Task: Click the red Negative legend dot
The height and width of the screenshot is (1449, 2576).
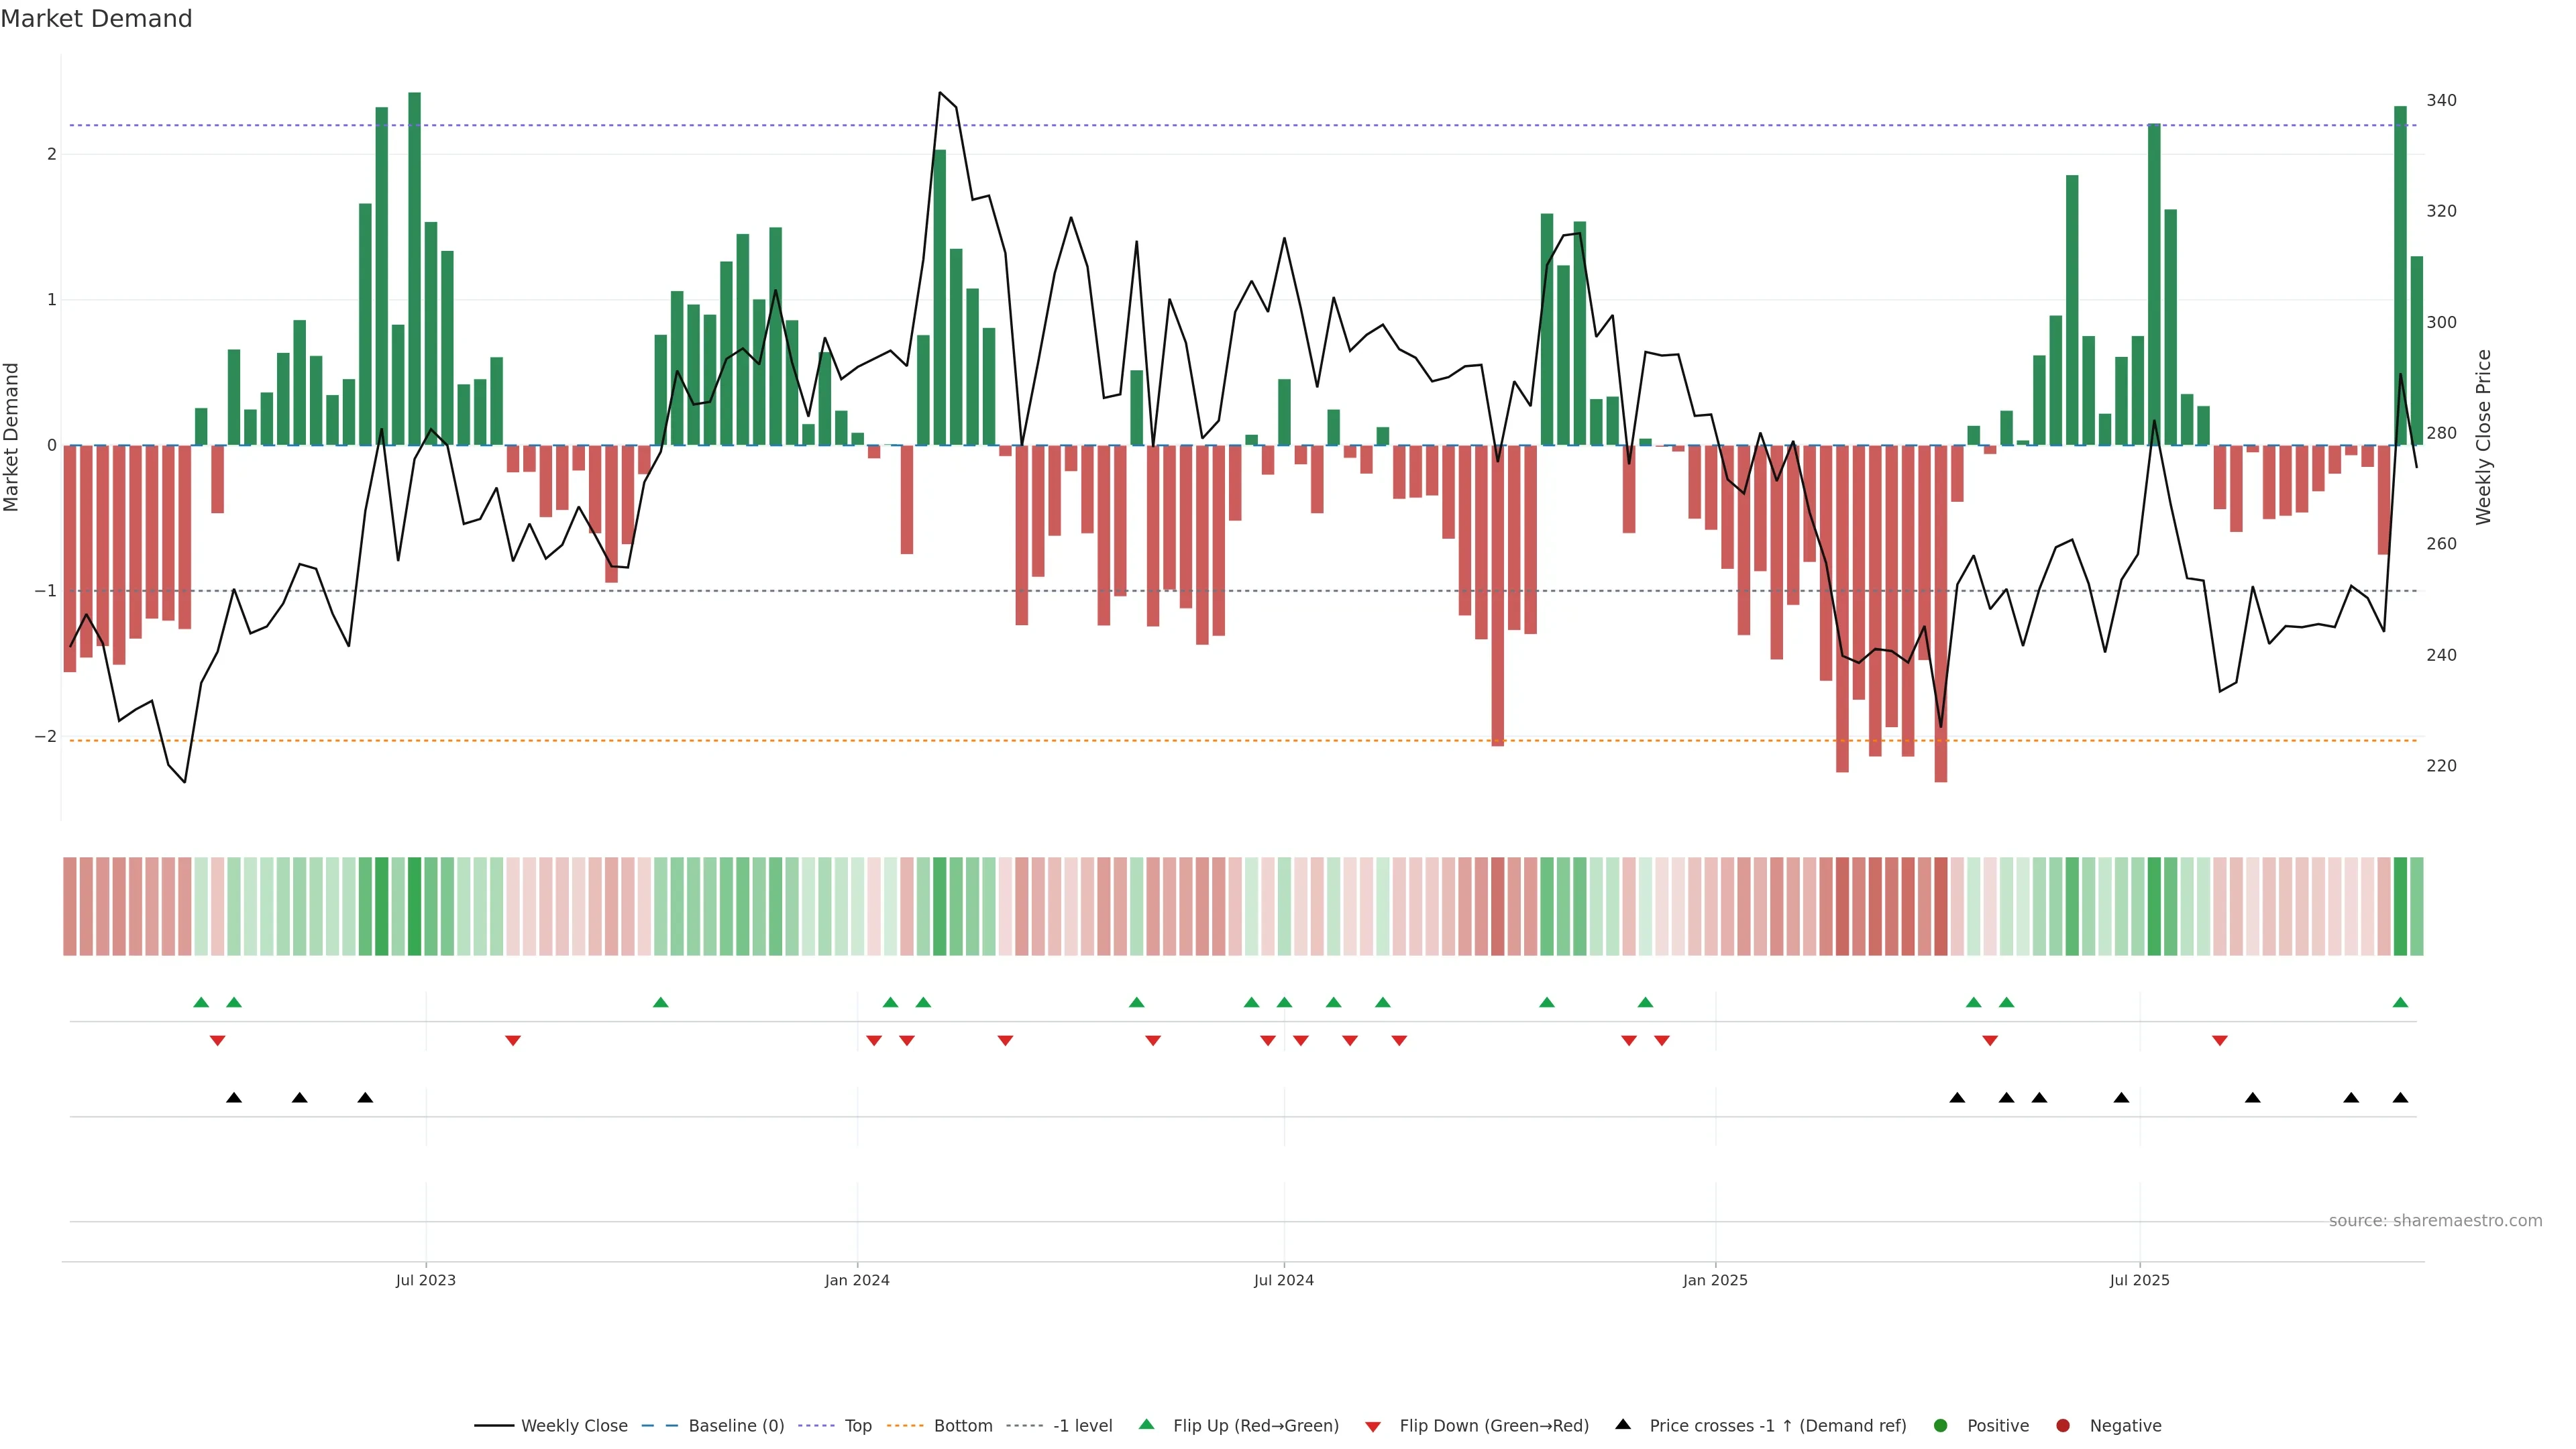Action: point(2063,1425)
